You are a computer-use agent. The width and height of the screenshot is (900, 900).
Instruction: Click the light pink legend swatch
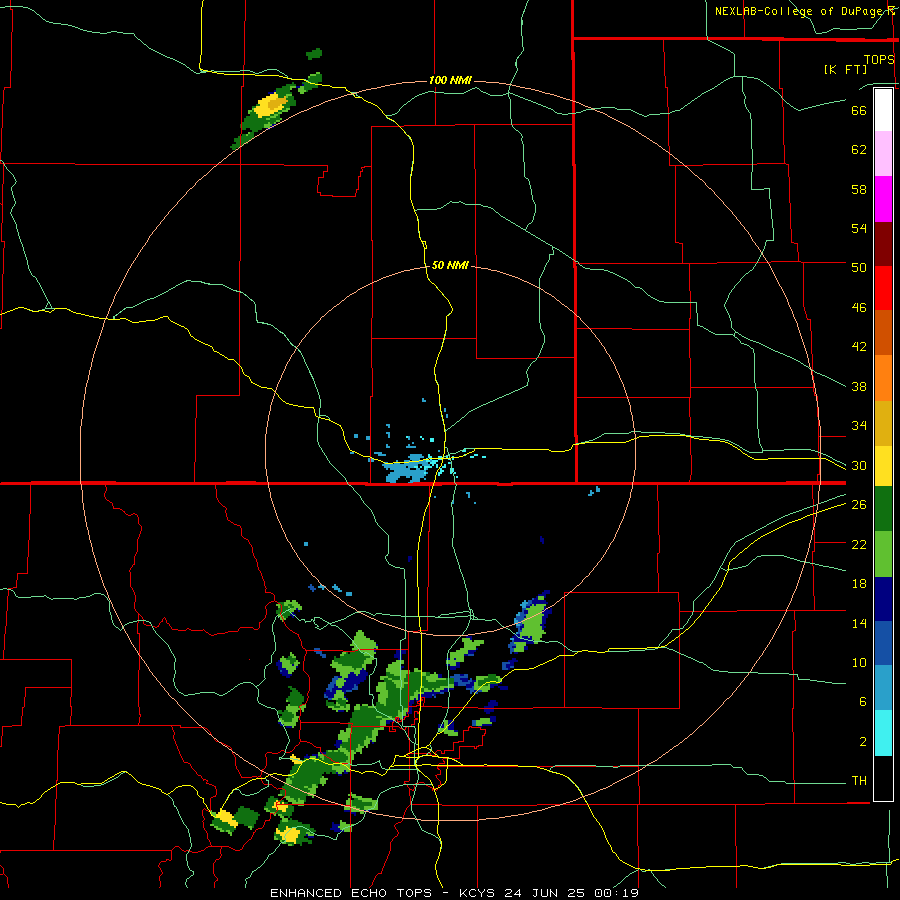point(883,153)
